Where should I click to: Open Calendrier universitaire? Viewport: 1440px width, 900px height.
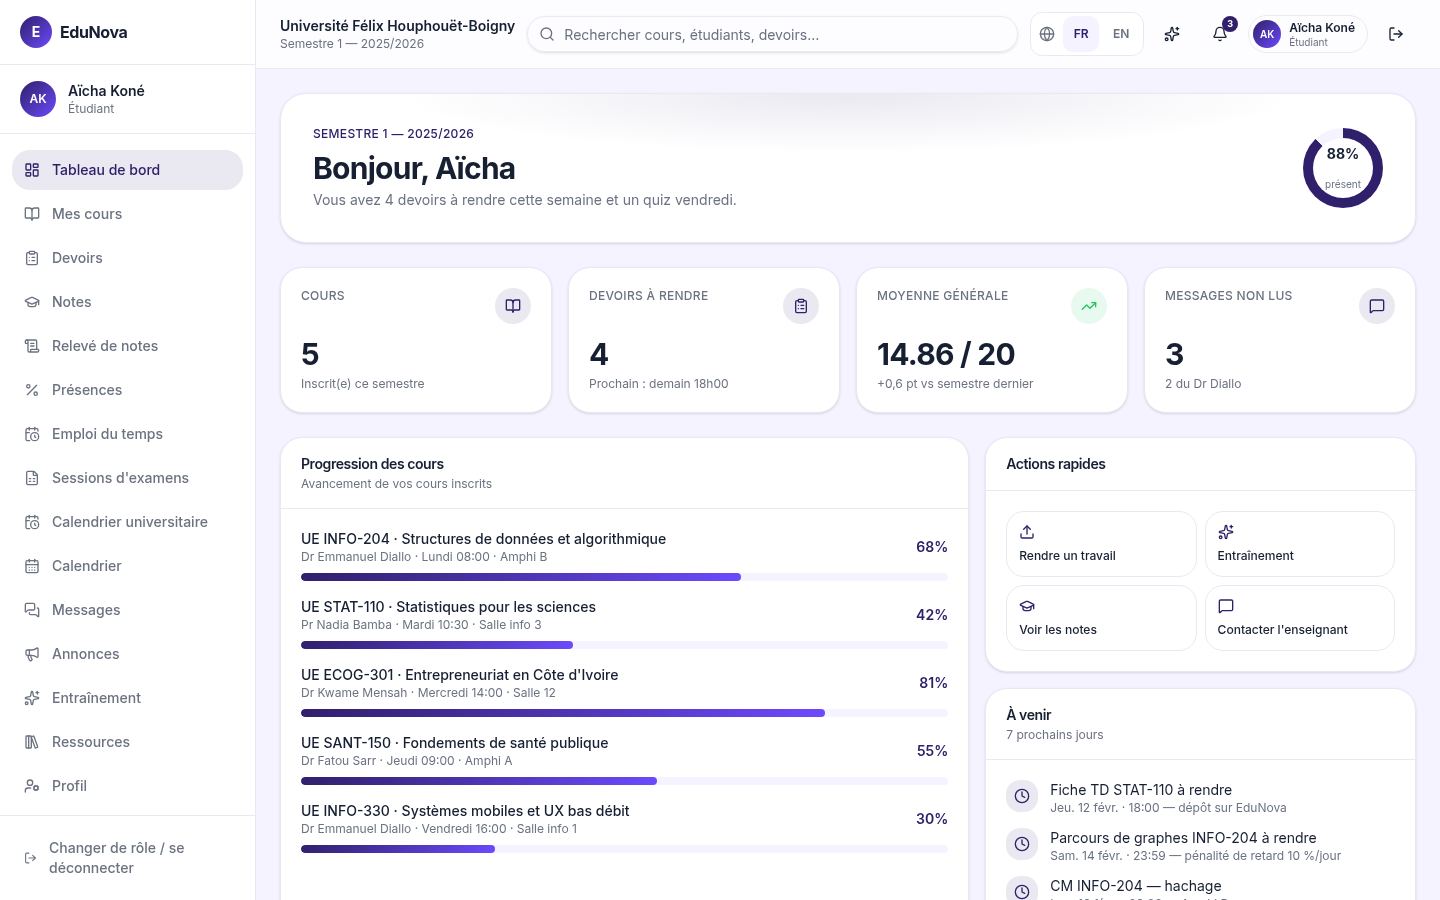127,522
